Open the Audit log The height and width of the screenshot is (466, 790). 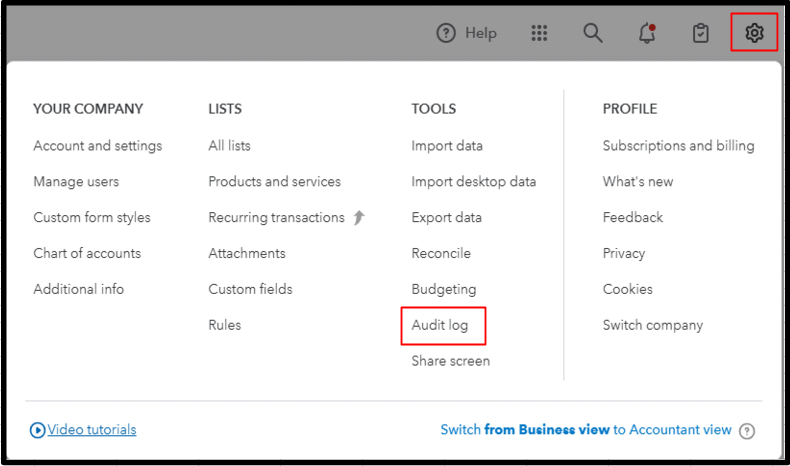click(440, 325)
